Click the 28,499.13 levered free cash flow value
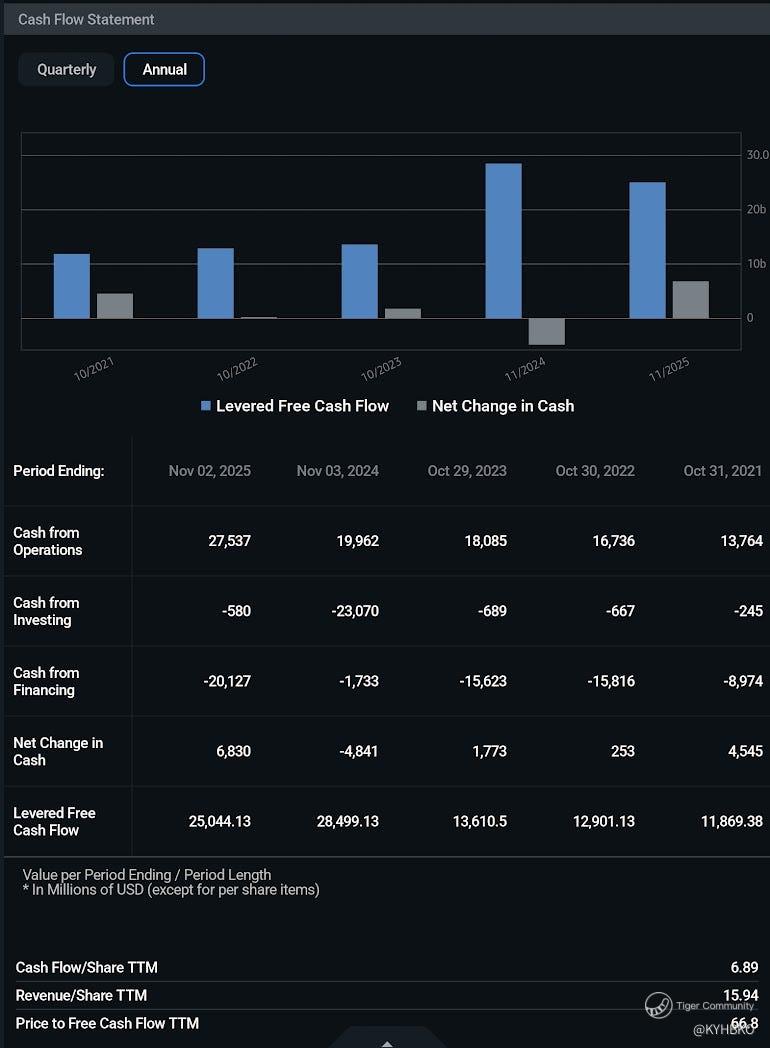The height and width of the screenshot is (1048, 770). click(348, 821)
